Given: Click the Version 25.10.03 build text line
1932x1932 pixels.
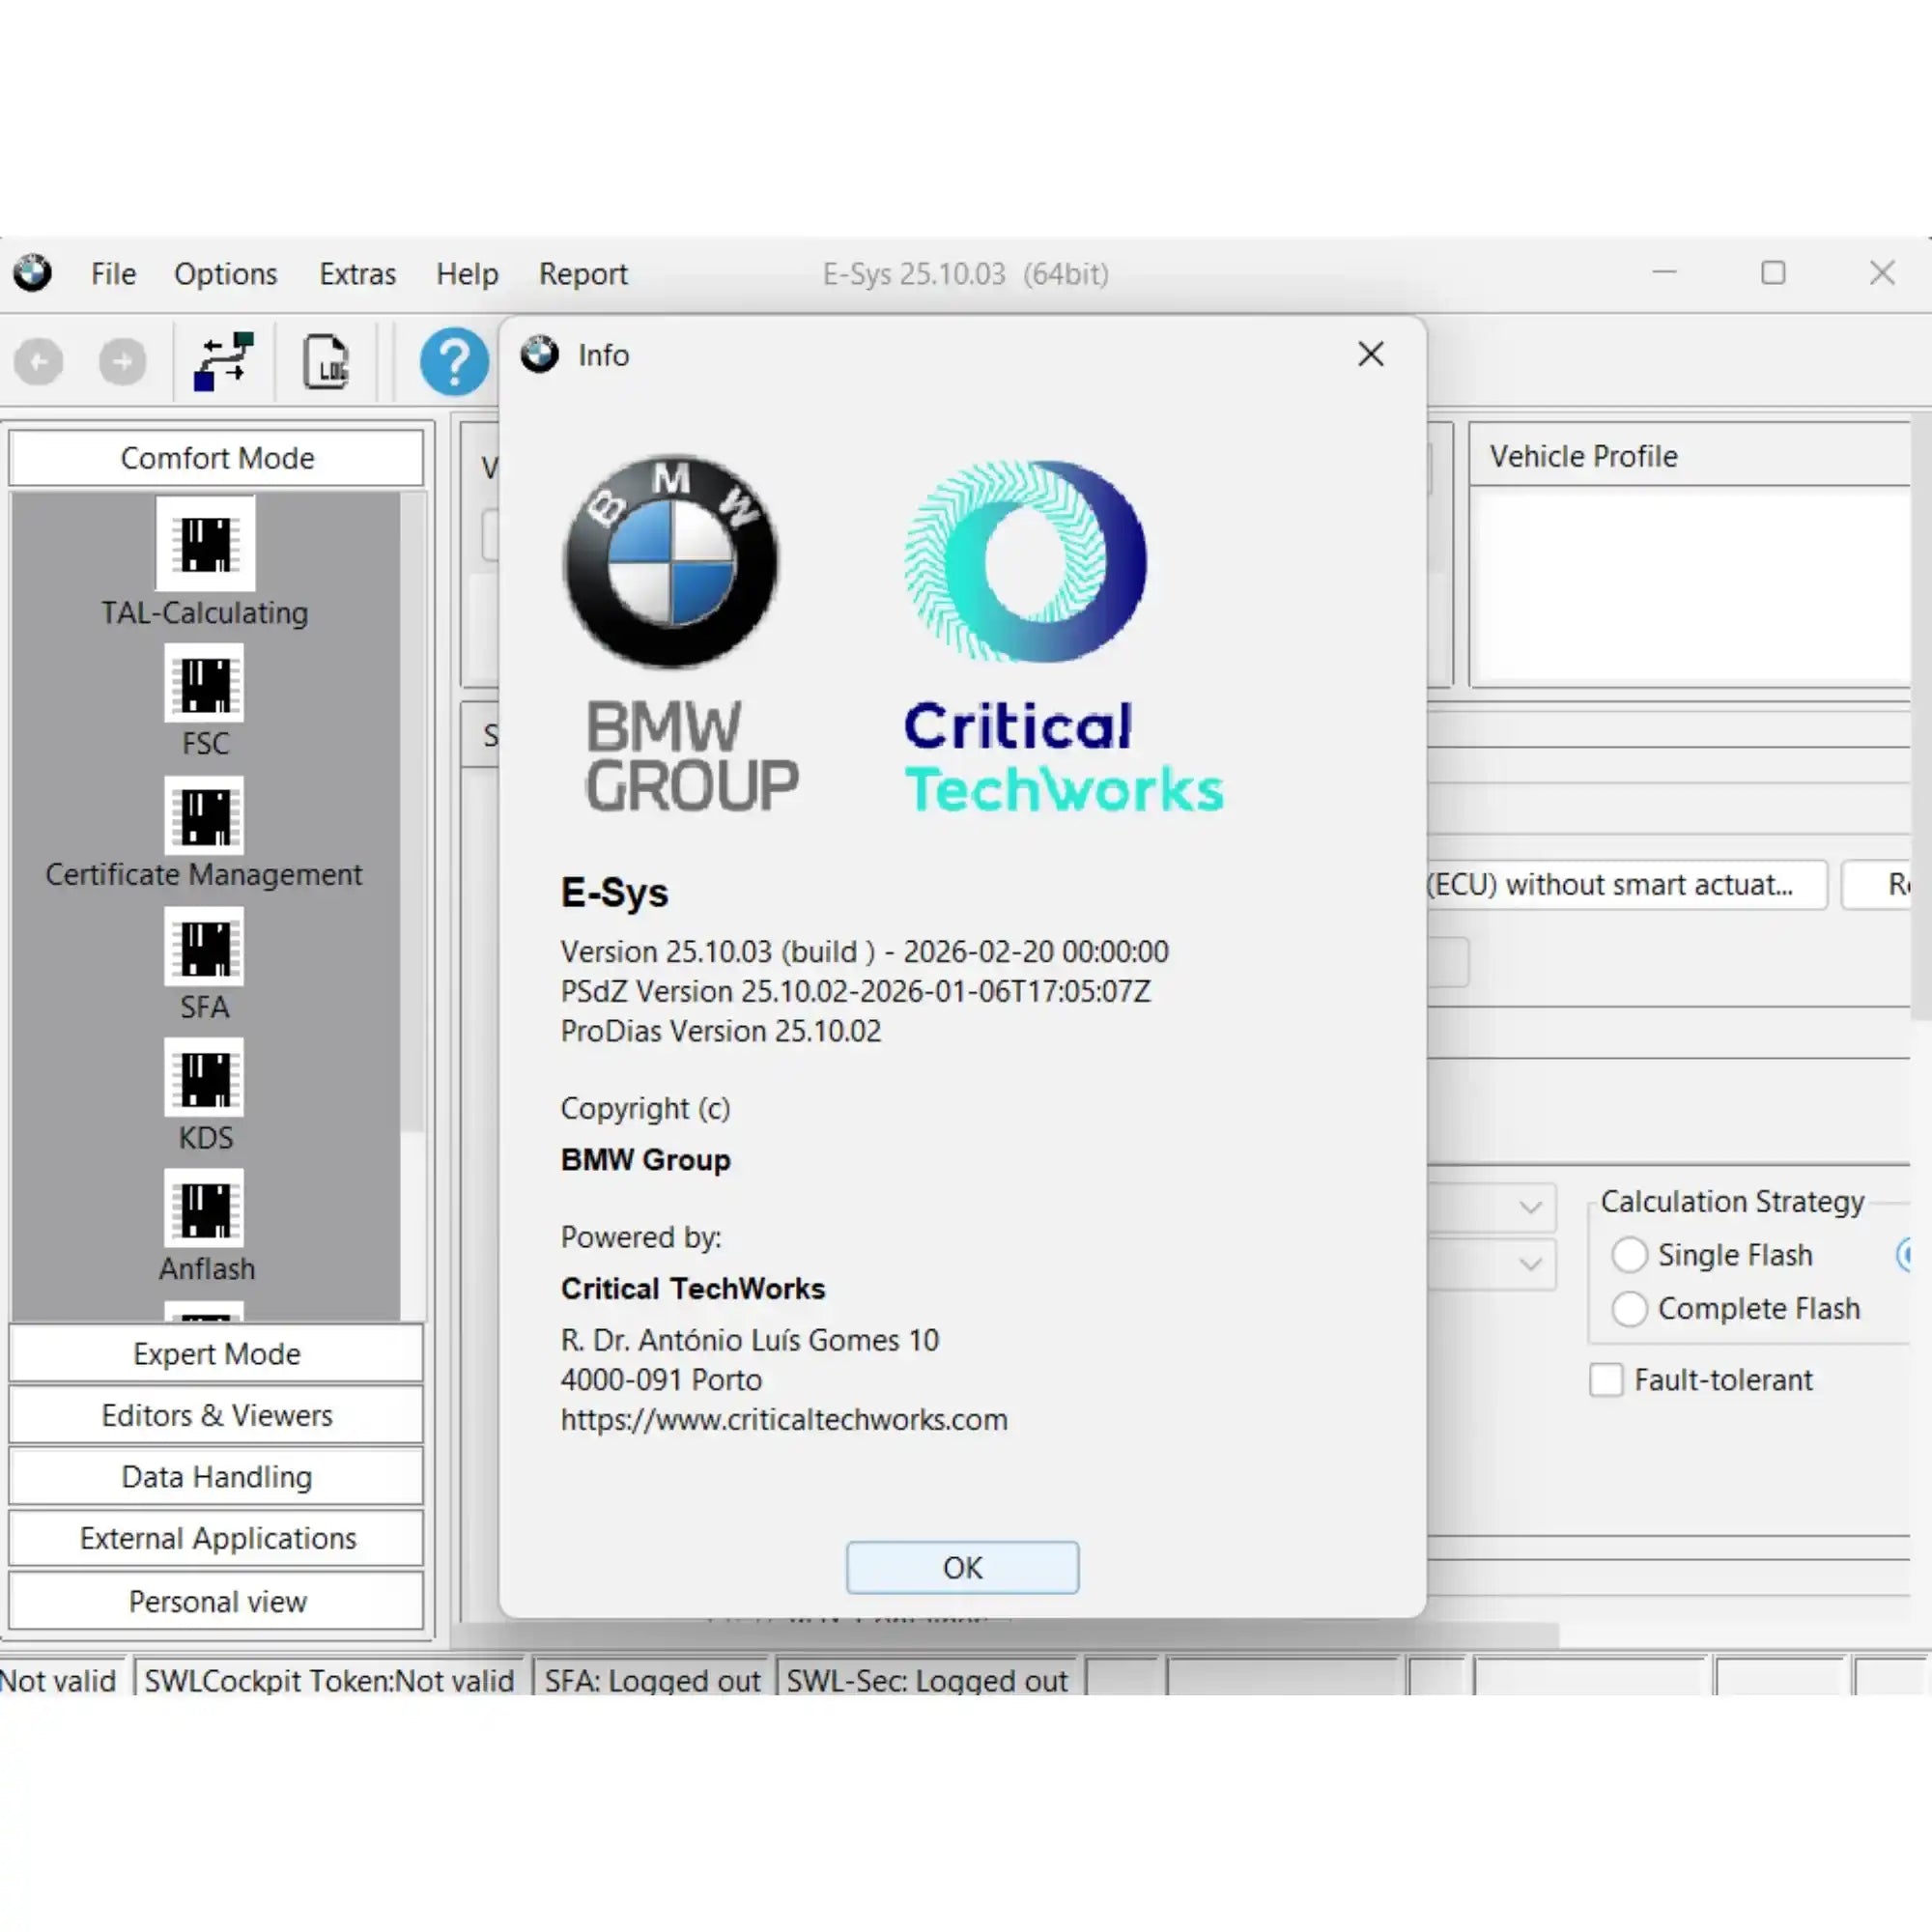Looking at the screenshot, I should coord(864,951).
